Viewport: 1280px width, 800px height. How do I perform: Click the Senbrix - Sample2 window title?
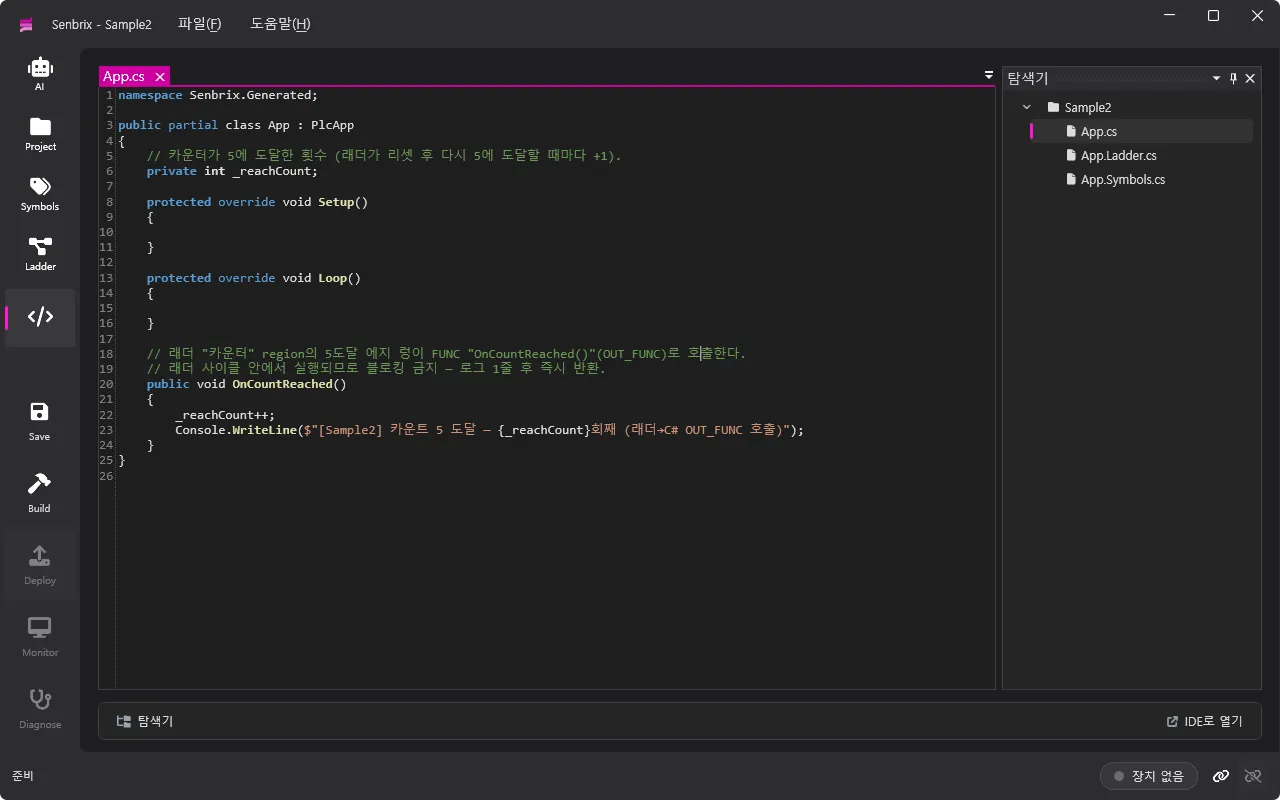(x=102, y=24)
